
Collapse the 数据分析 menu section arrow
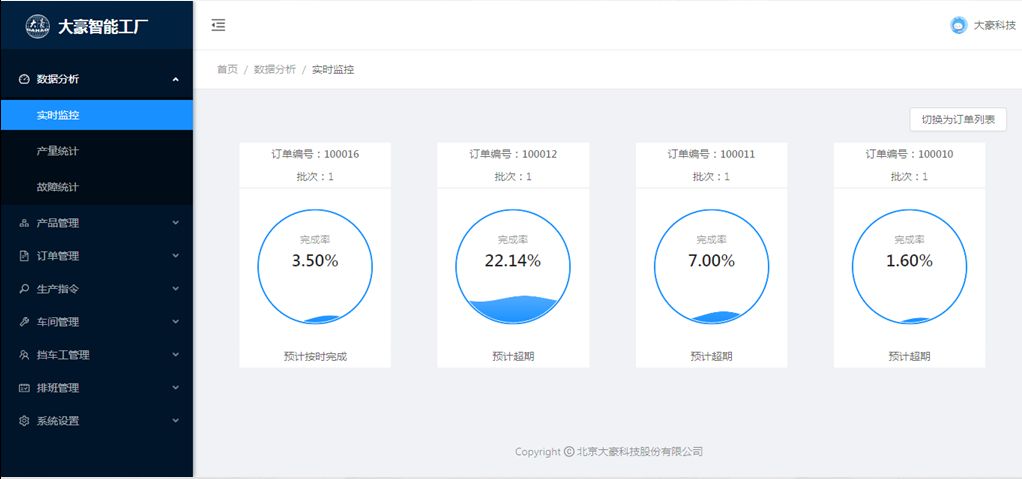pos(175,79)
